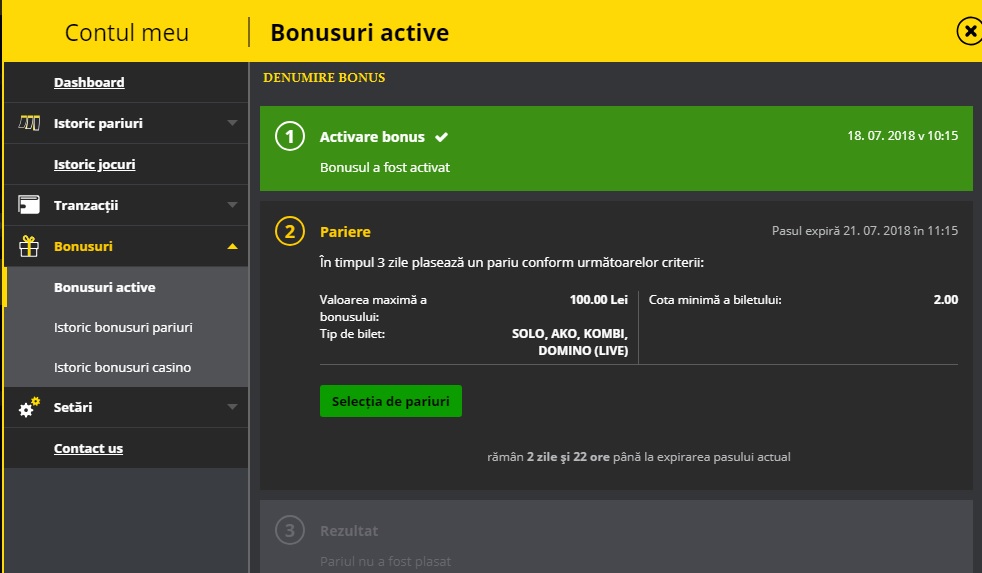Click the Setări gear icon

click(29, 408)
